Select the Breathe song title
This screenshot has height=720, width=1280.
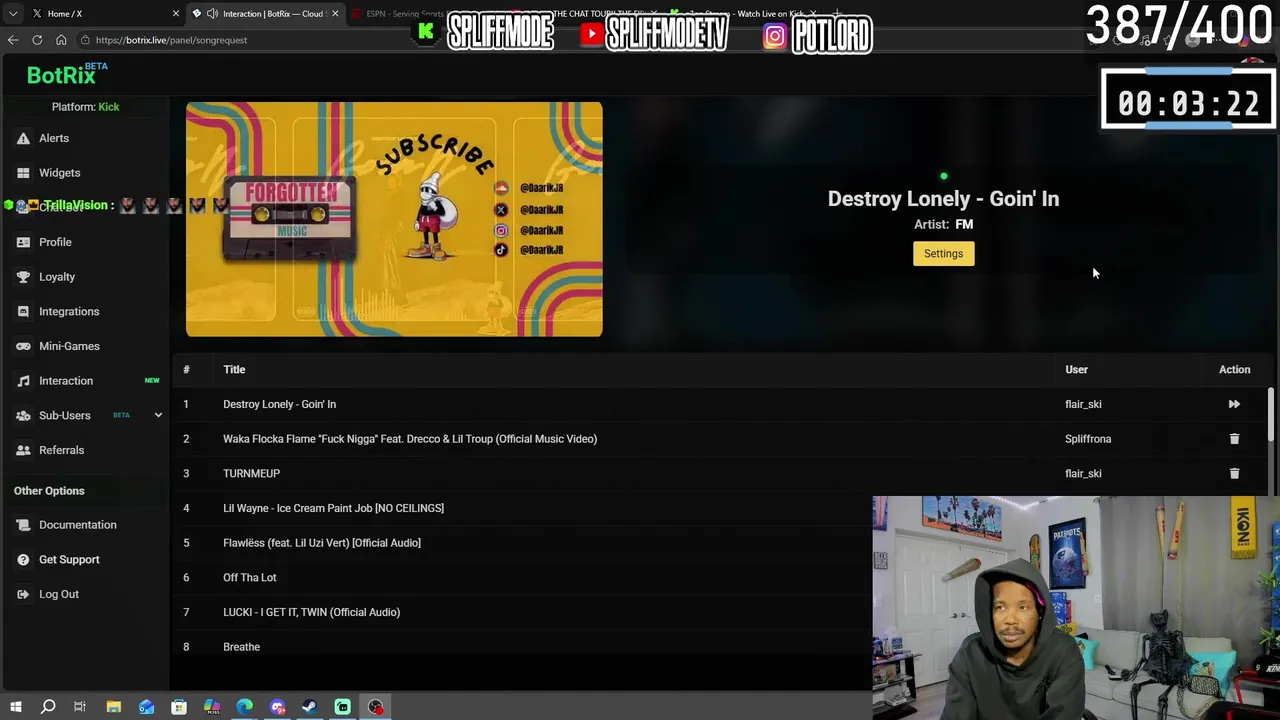click(x=241, y=647)
